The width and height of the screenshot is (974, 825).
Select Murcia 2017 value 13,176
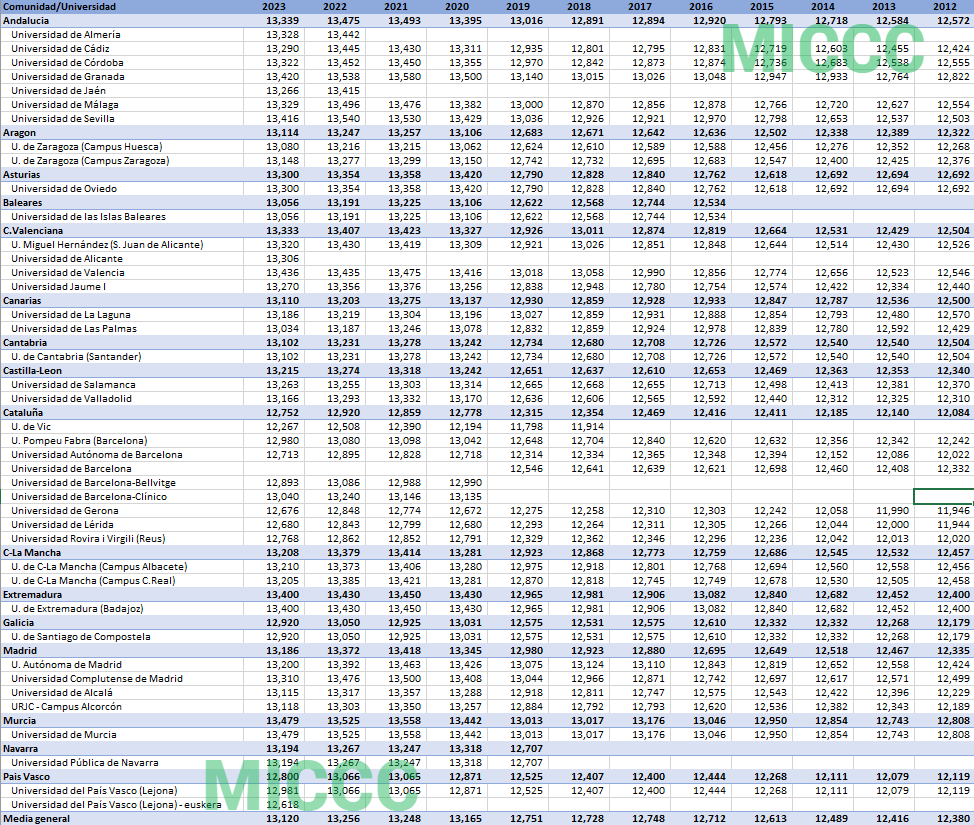(x=648, y=721)
